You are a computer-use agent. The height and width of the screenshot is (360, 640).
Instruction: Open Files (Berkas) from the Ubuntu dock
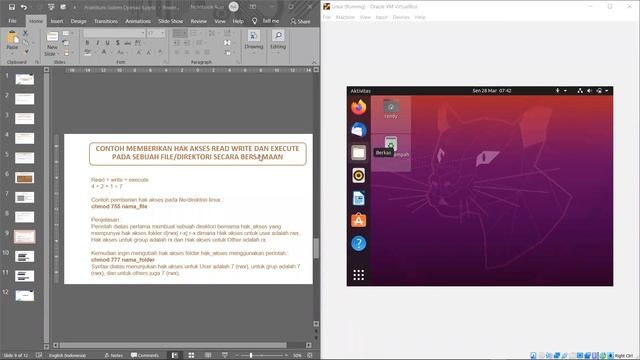pyautogui.click(x=358, y=153)
